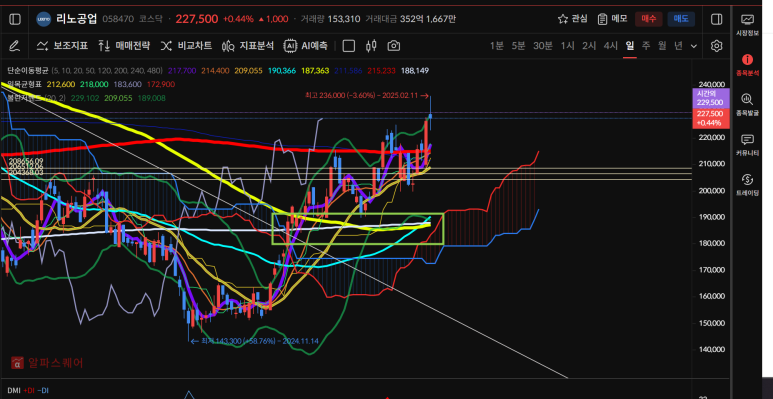Screen dimensions: 773x399
Task: Open 매매전략 trading strategy tool
Action: click(x=124, y=46)
